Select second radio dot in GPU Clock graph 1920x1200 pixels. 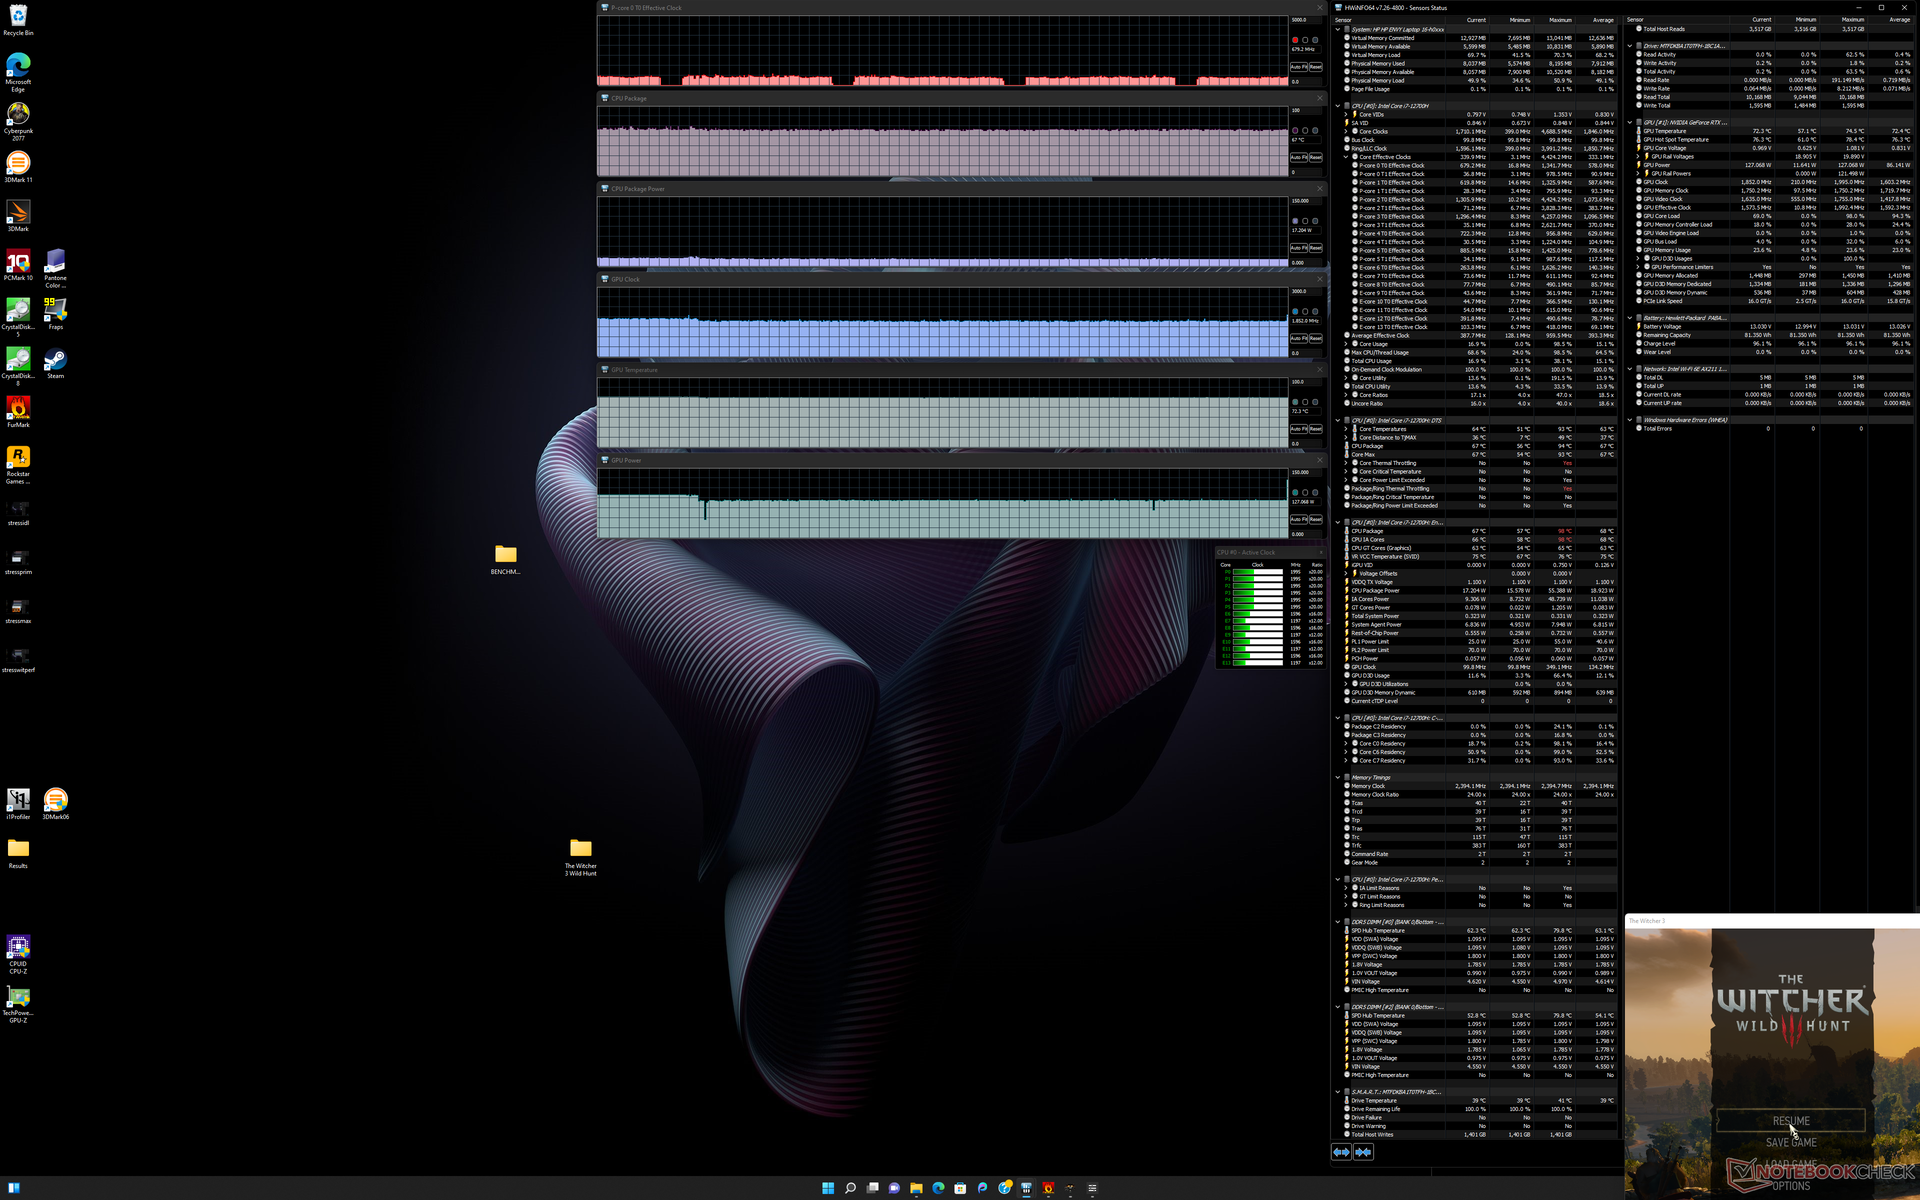[x=1305, y=312]
